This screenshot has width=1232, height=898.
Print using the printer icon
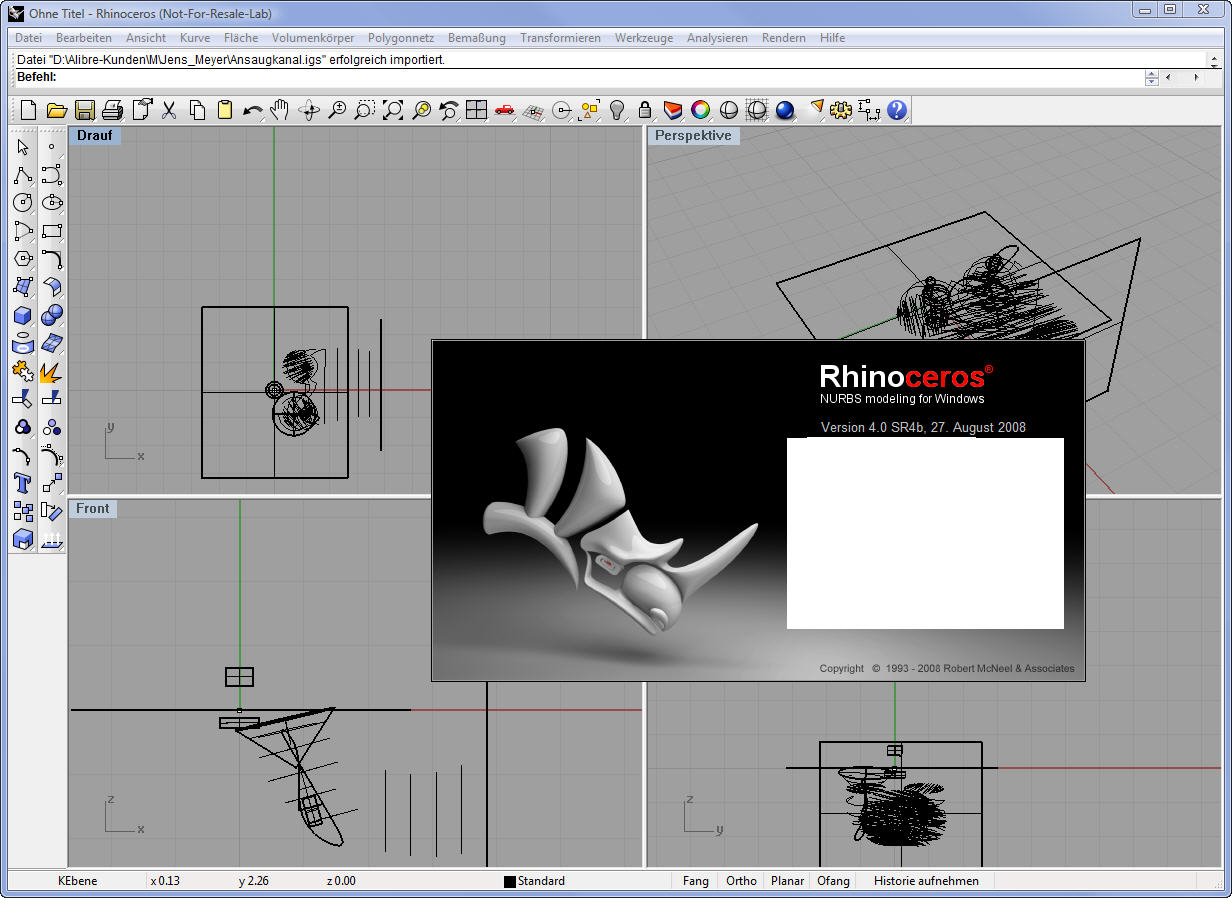pos(112,110)
